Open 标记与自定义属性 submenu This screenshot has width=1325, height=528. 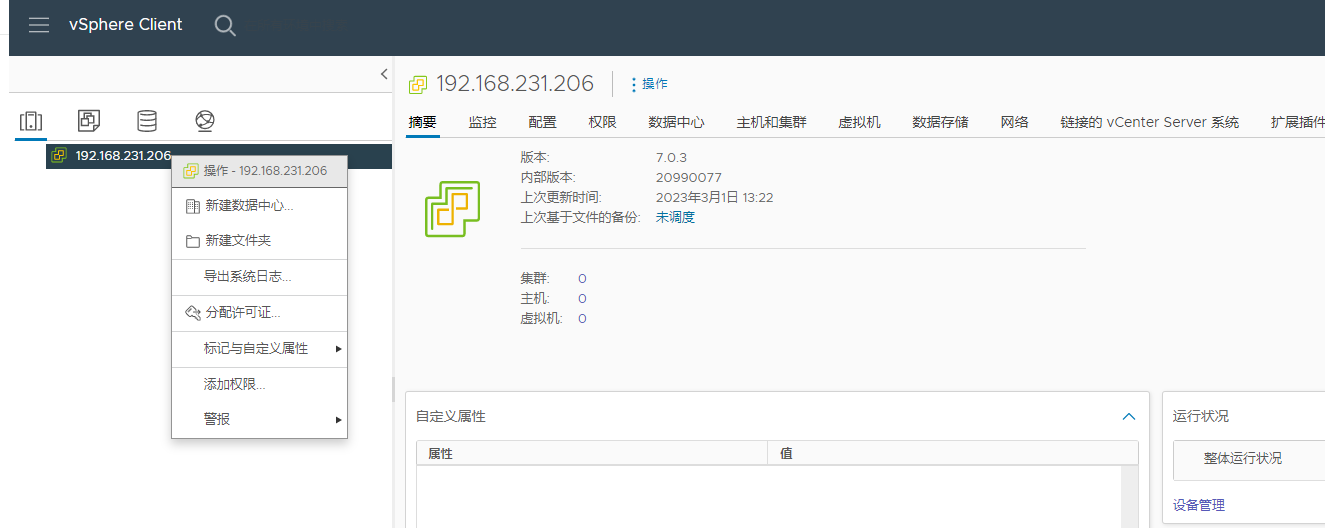coord(259,349)
